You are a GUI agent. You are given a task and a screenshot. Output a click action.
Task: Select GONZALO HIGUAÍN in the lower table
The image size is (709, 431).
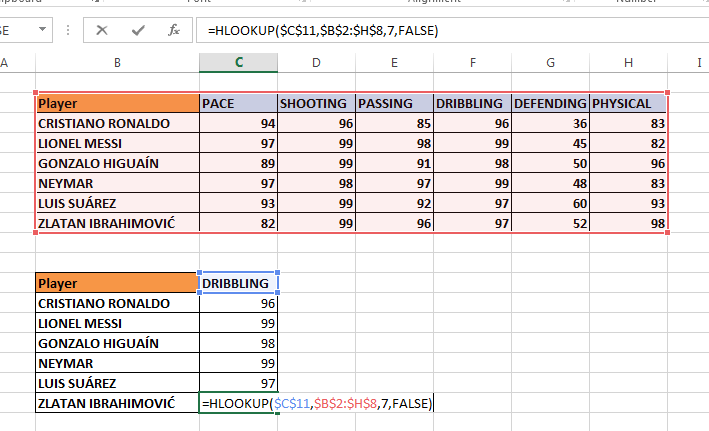117,342
